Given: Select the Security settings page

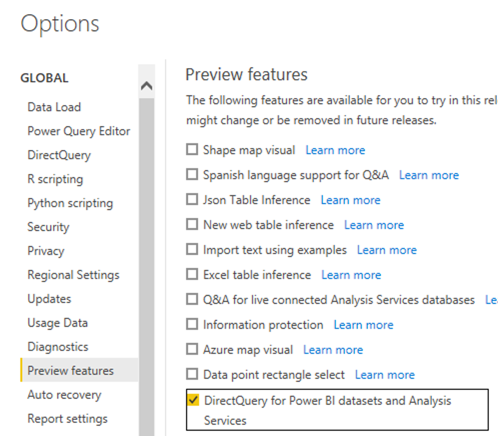Looking at the screenshot, I should pyautogui.click(x=48, y=227).
